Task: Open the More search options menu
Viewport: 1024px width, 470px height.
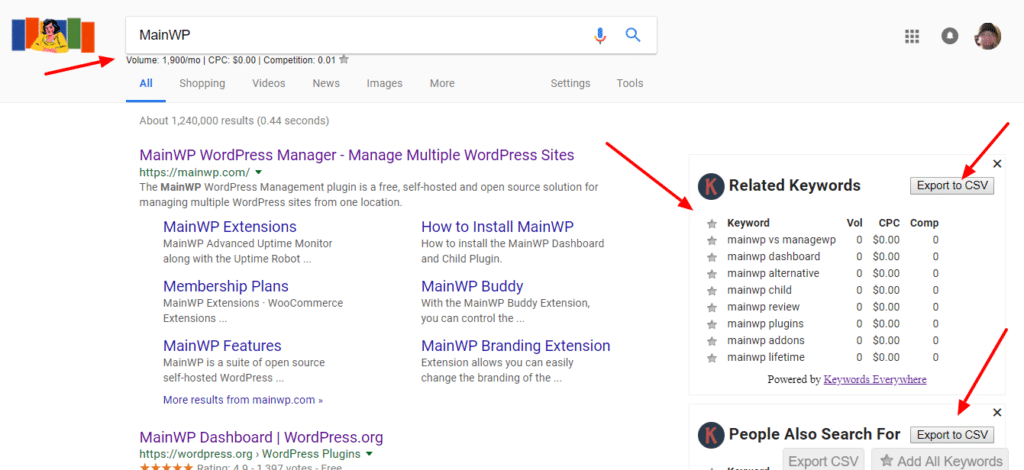Action: [442, 84]
